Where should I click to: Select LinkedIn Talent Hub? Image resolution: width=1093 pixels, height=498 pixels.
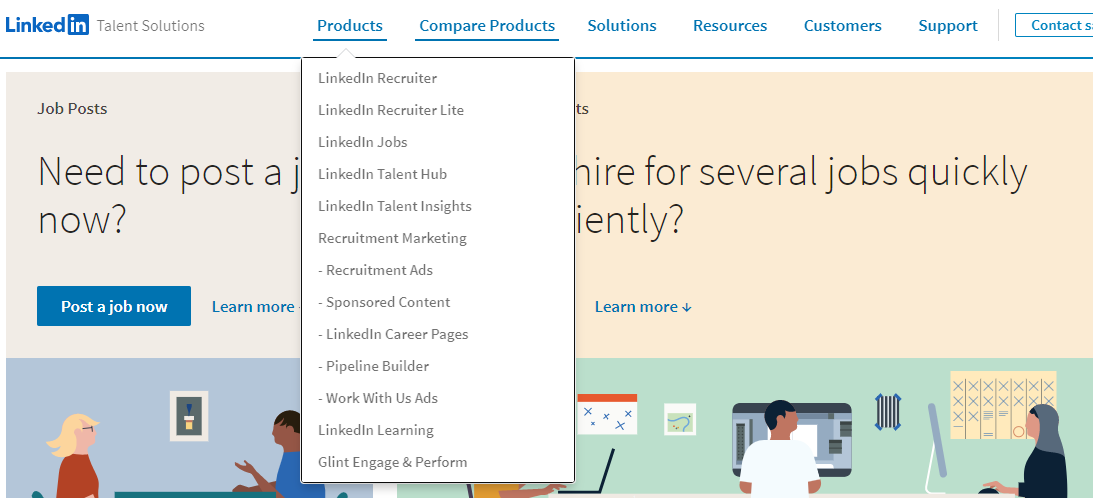point(382,174)
